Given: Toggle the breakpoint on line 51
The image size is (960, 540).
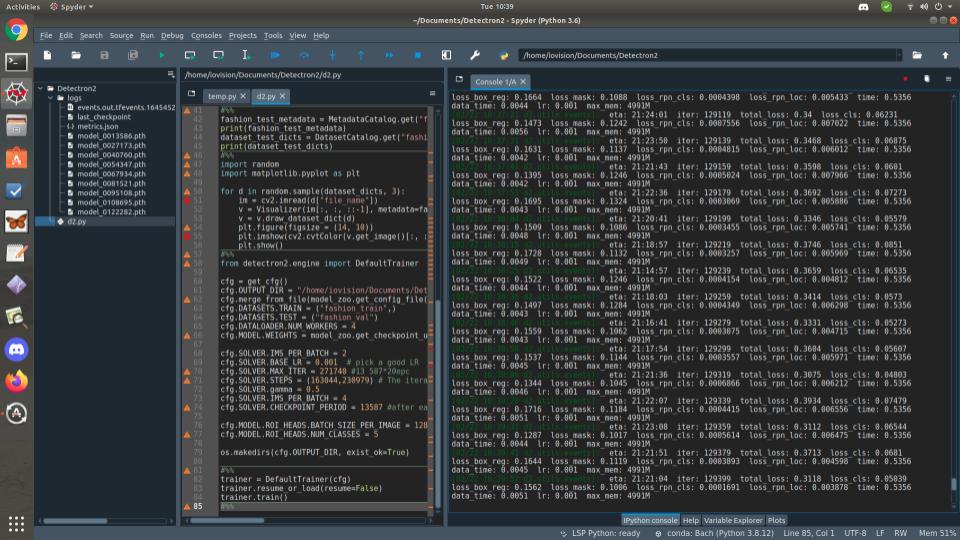Looking at the screenshot, I should click(x=187, y=200).
